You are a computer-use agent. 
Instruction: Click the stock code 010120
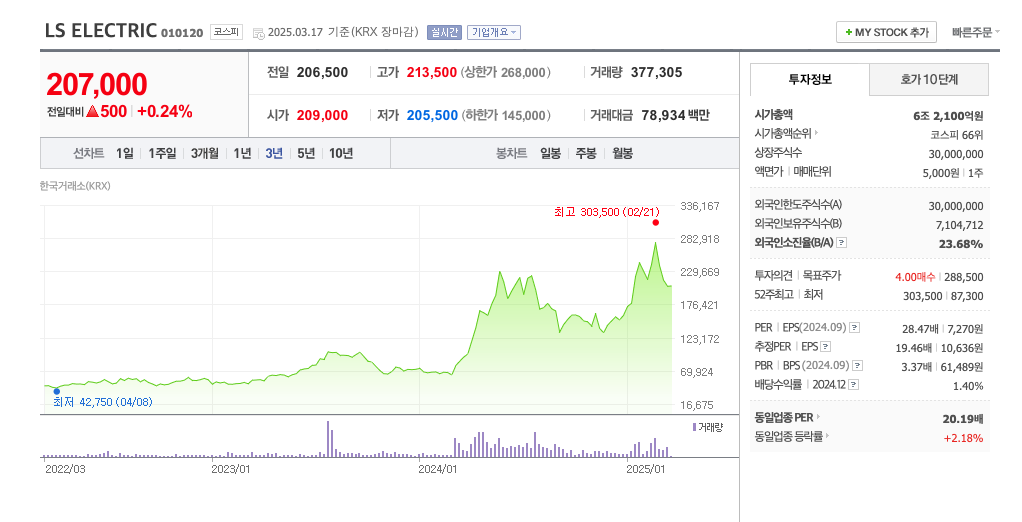coord(182,33)
